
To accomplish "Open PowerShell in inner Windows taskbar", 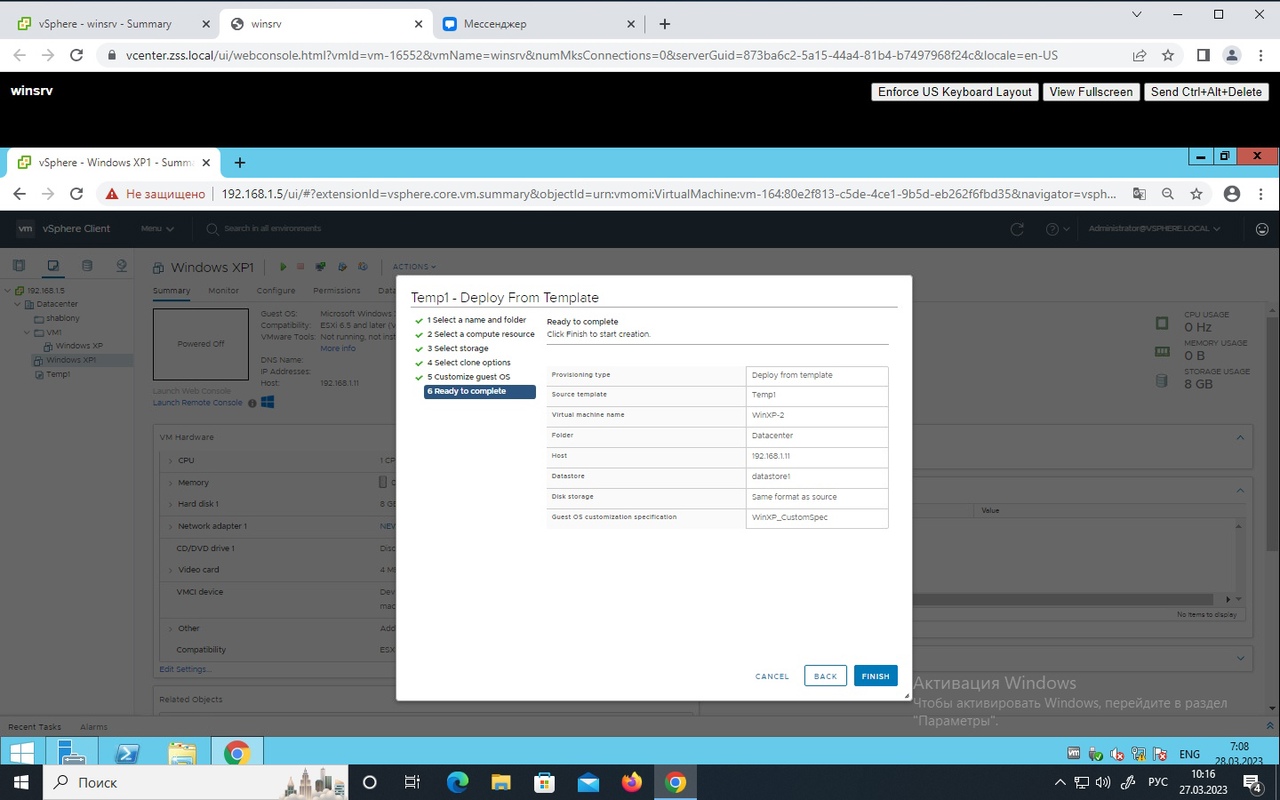I will pyautogui.click(x=127, y=753).
